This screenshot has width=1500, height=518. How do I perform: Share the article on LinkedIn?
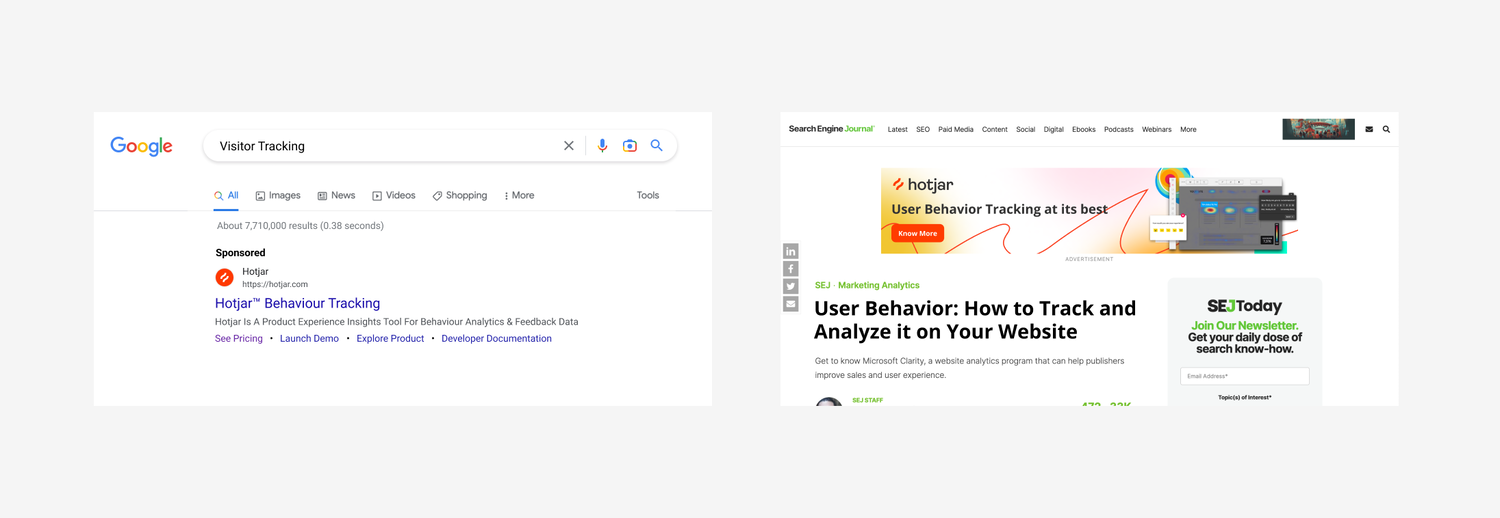pos(791,251)
